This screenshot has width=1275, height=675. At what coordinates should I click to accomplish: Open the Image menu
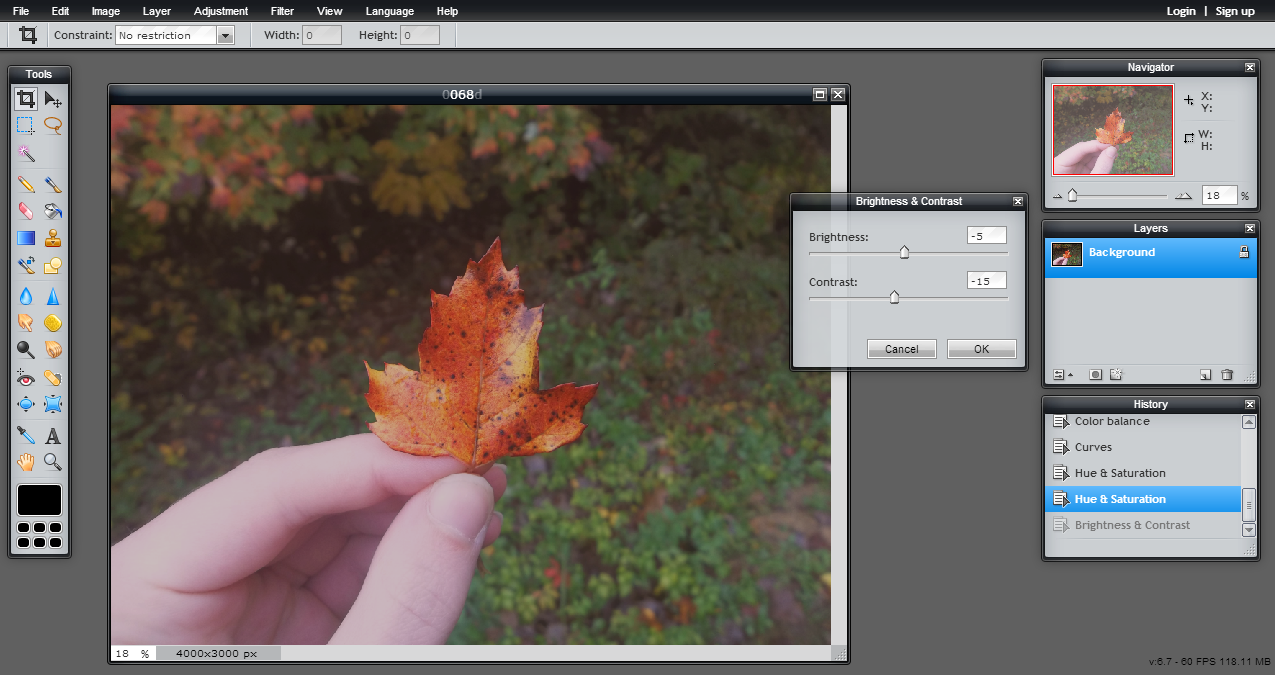pos(106,11)
